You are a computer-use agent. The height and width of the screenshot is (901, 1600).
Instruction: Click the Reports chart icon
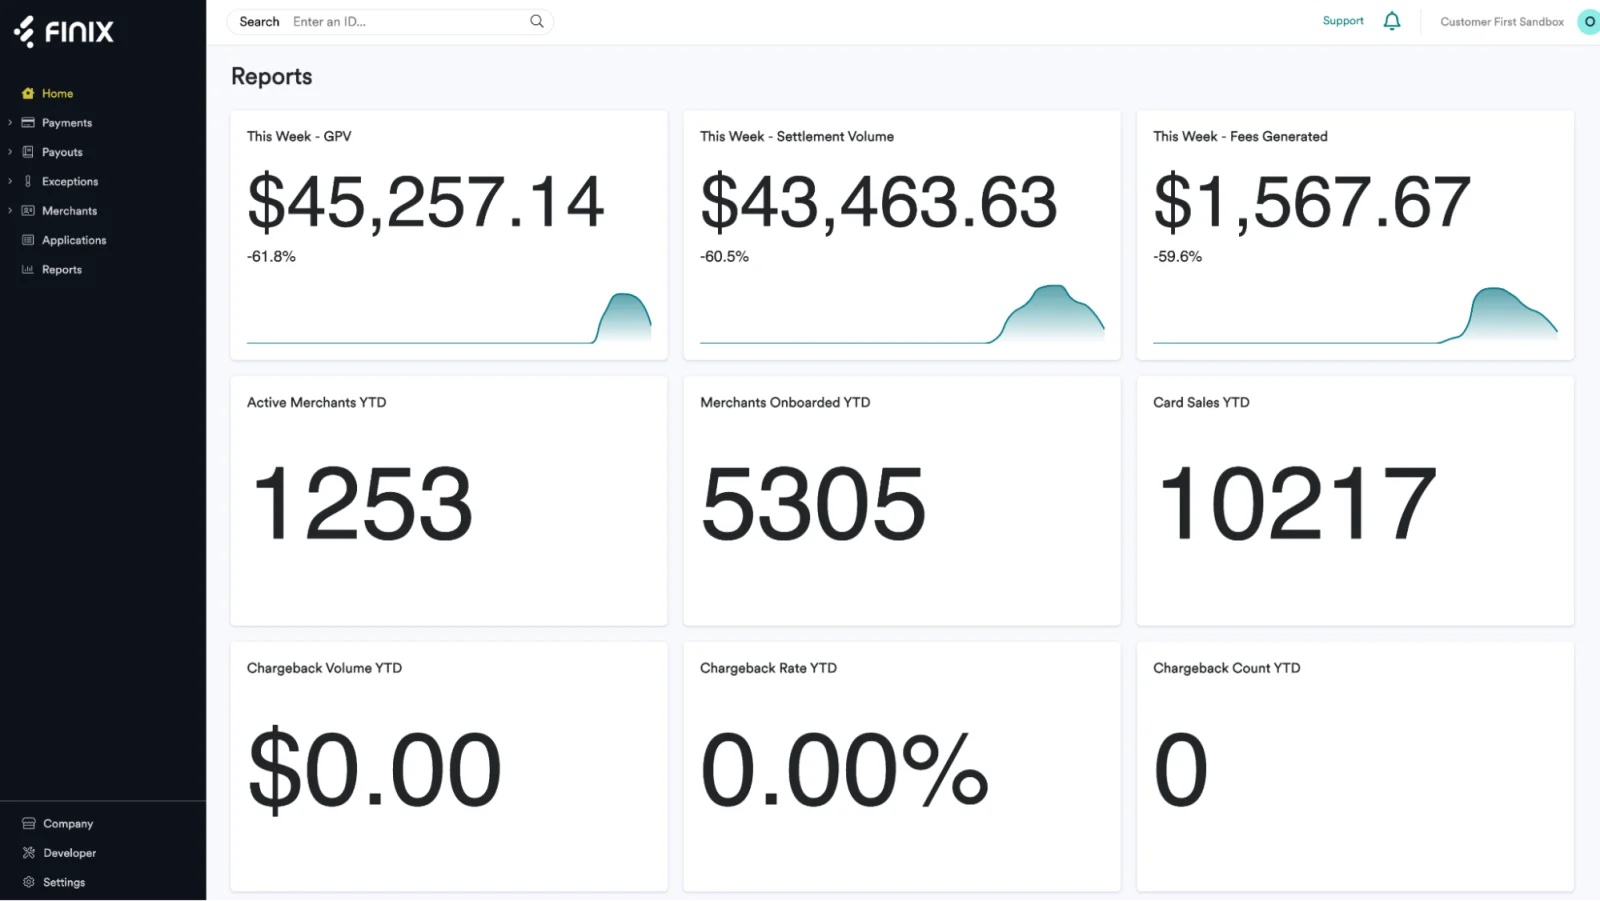click(x=27, y=269)
